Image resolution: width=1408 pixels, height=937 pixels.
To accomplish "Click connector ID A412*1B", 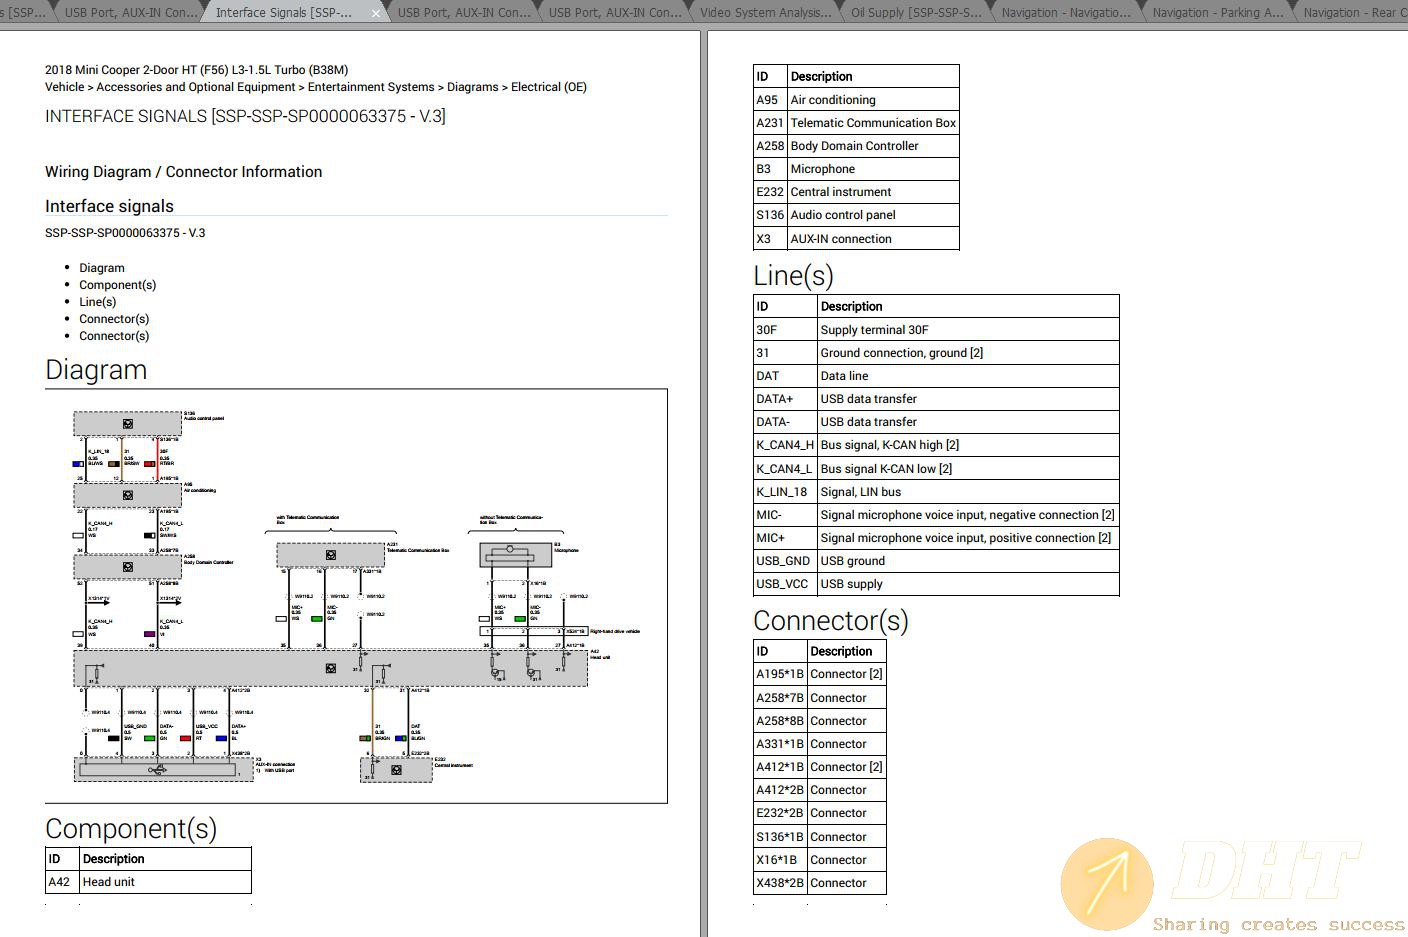I will pyautogui.click(x=780, y=767).
